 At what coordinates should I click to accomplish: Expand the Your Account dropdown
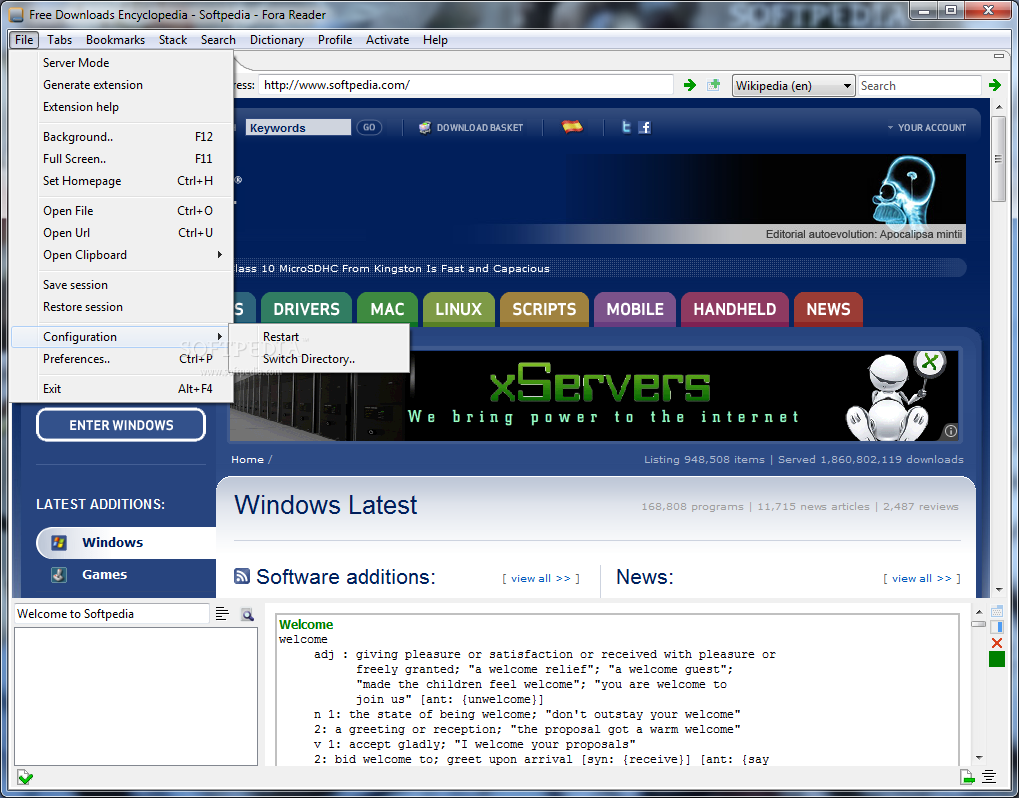[927, 127]
